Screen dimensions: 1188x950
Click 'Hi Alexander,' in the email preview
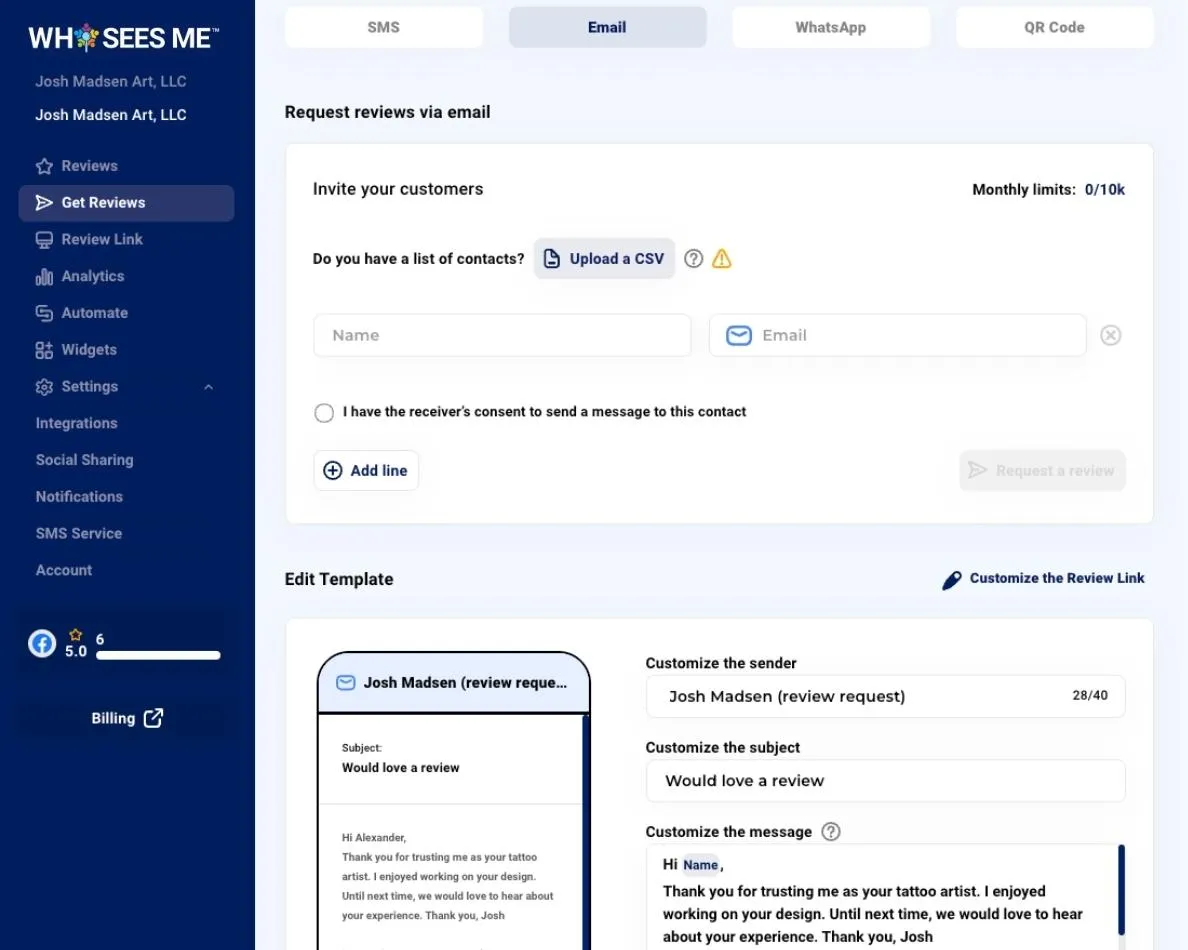pyautogui.click(x=374, y=838)
